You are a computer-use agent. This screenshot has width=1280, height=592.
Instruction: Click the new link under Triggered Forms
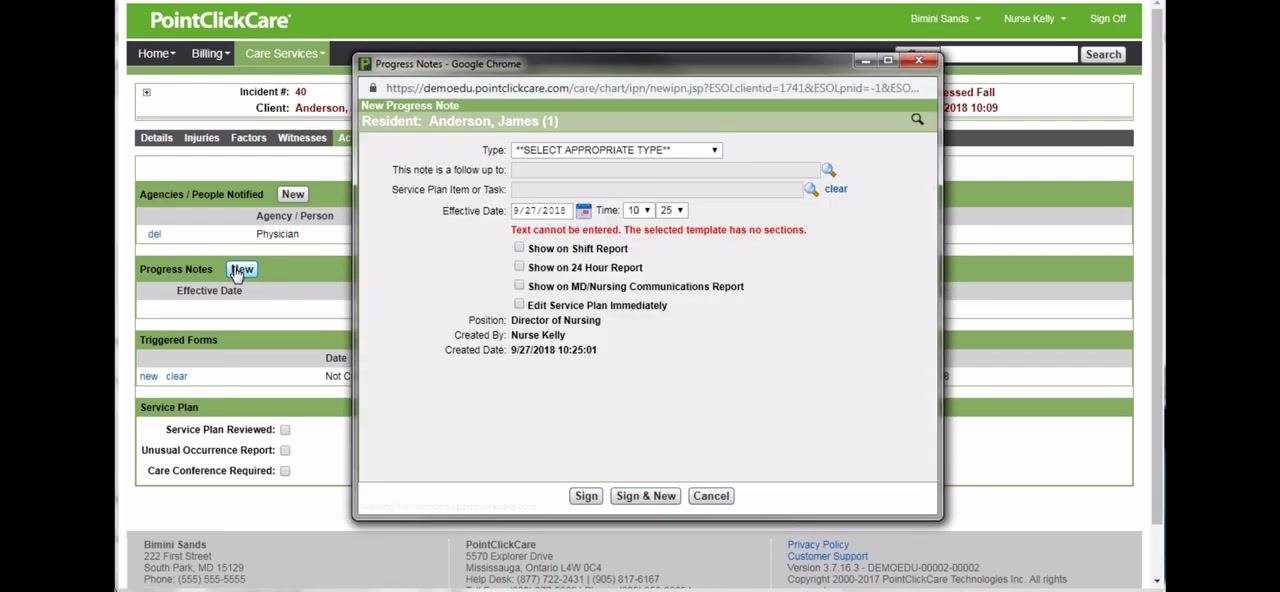(149, 376)
